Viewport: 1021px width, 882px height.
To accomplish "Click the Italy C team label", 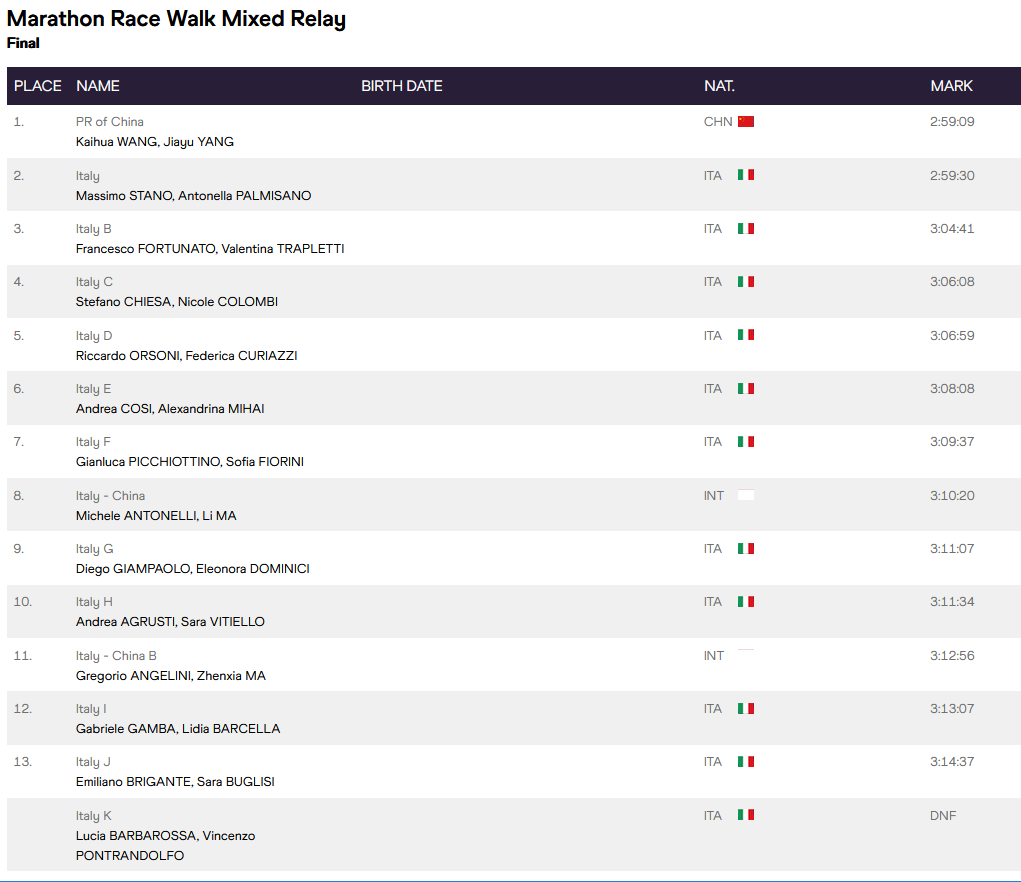I will [x=94, y=283].
